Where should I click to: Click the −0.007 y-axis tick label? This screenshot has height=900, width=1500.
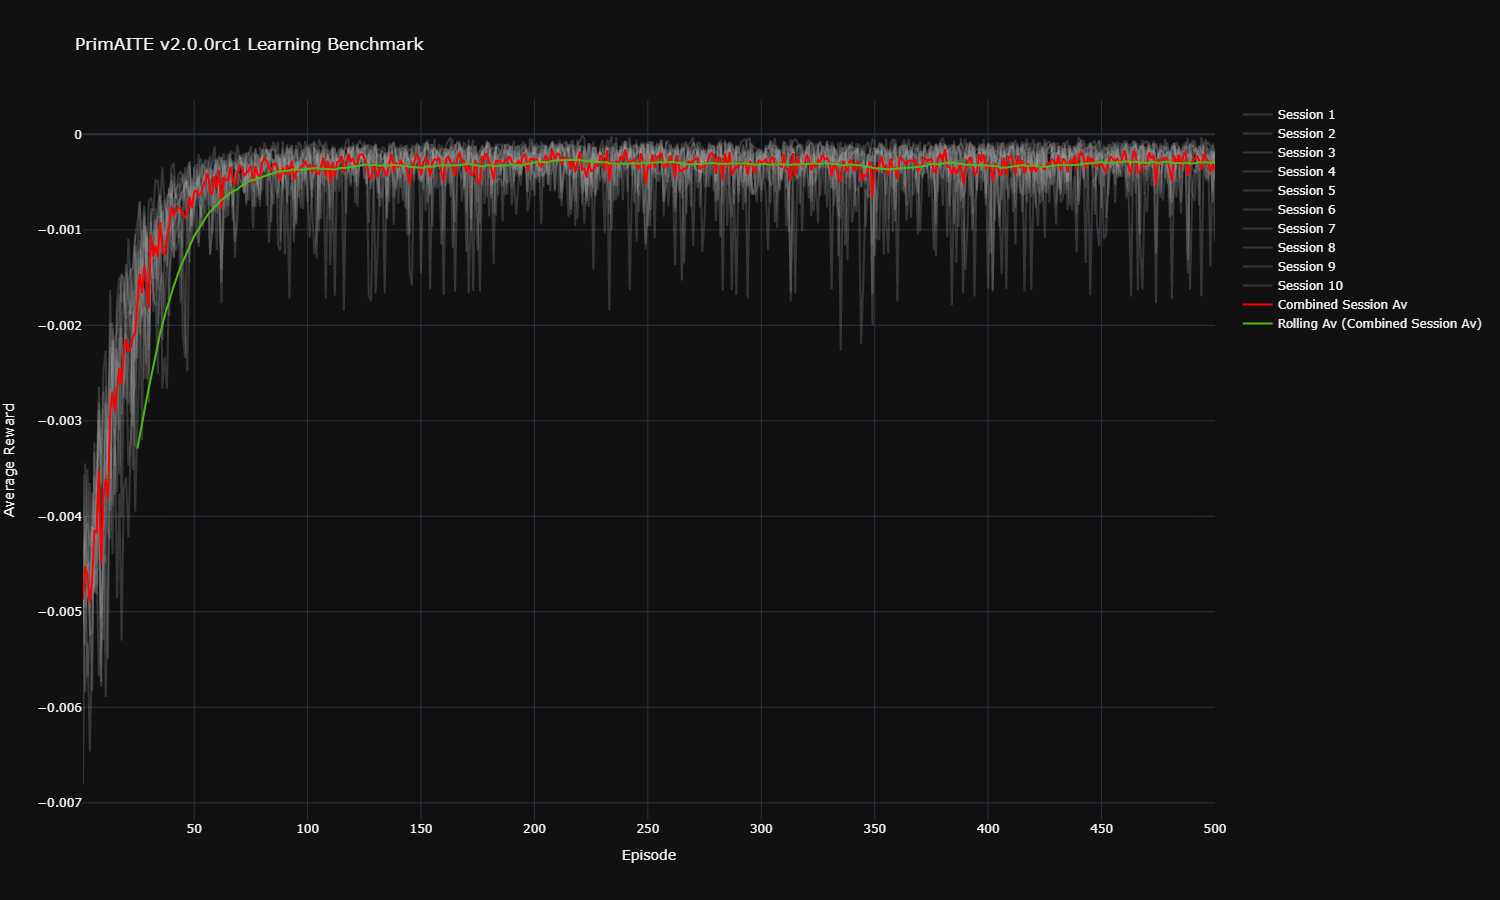coord(59,803)
